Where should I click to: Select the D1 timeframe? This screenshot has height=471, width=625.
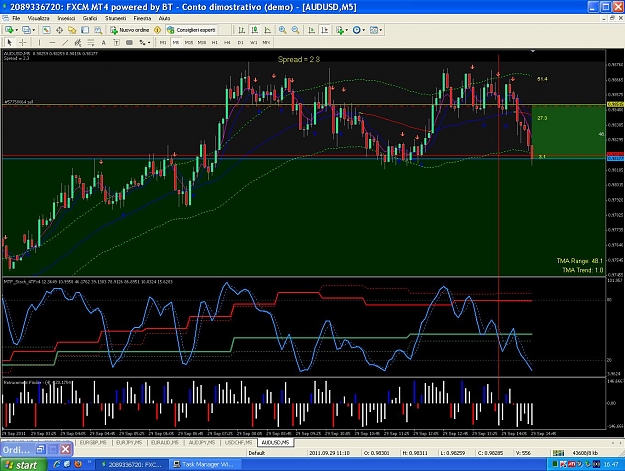pos(240,42)
